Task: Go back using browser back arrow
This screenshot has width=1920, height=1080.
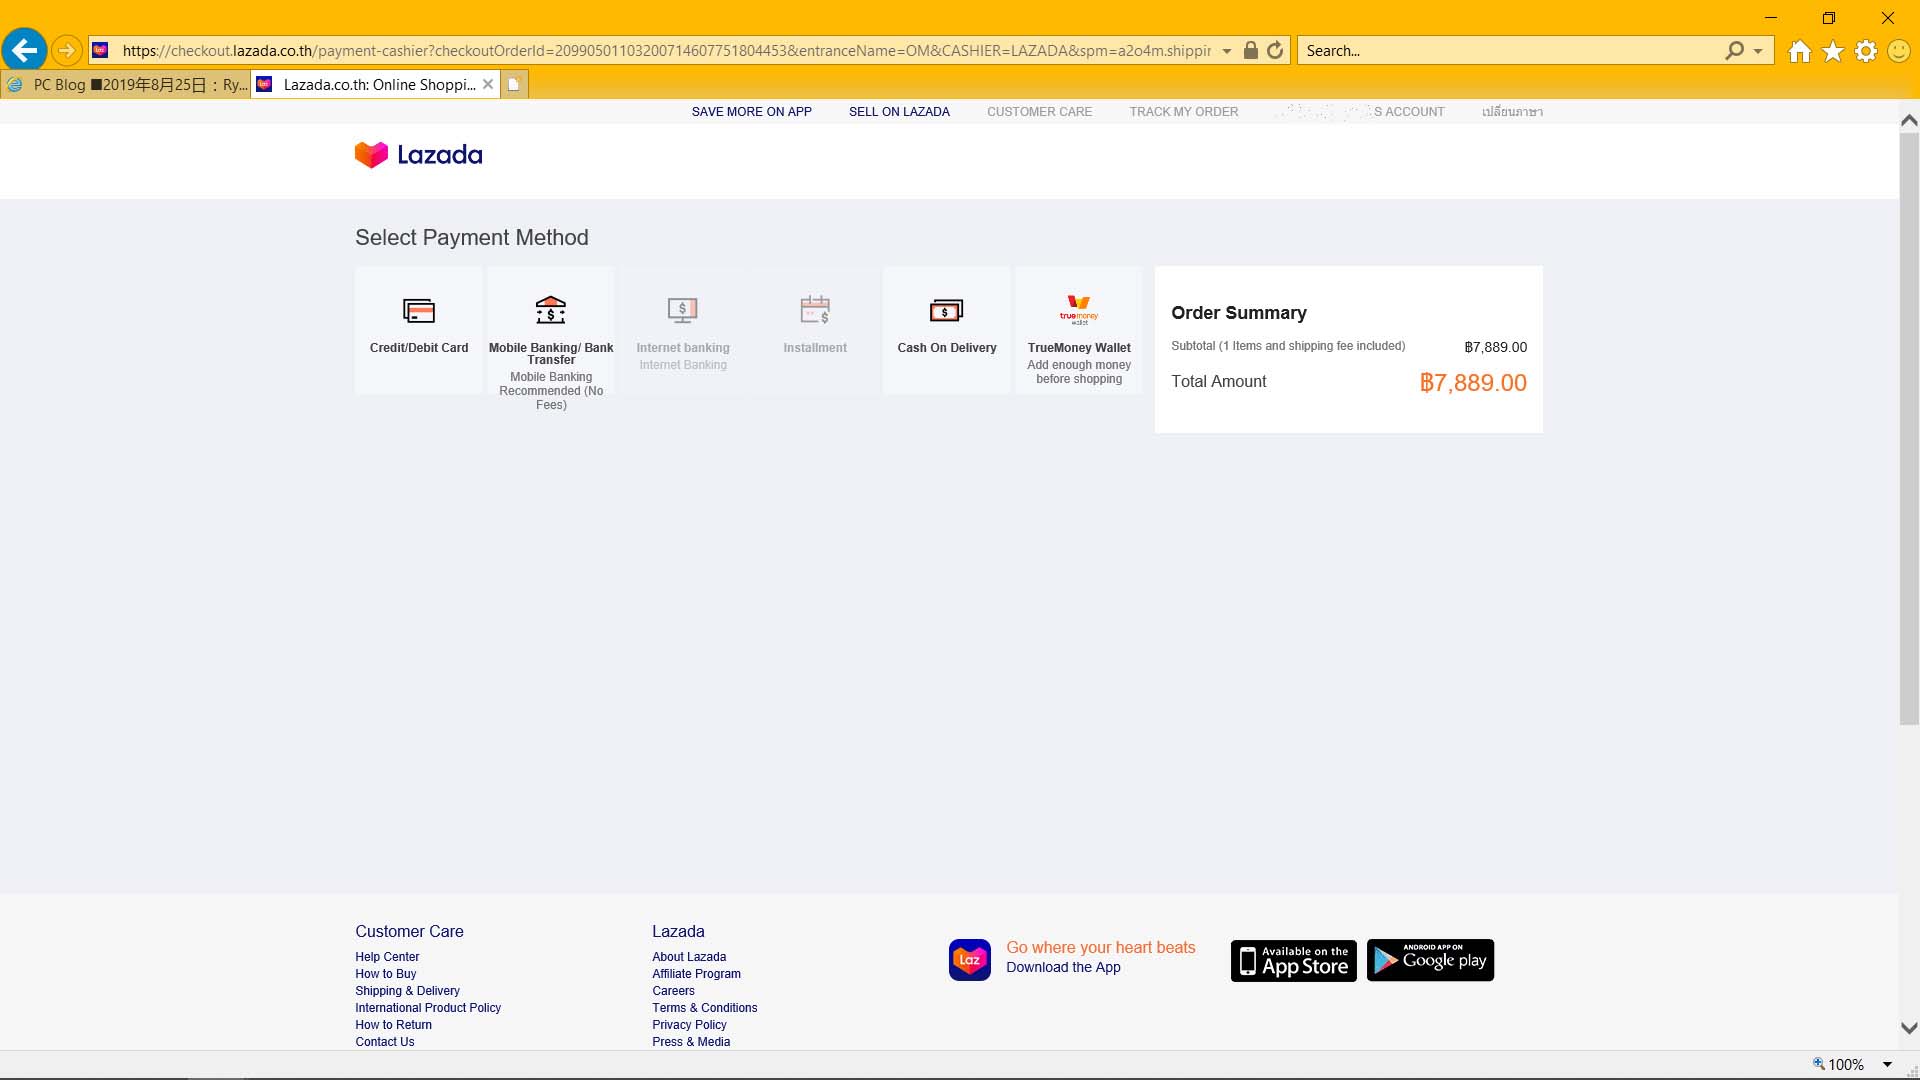Action: coord(24,50)
